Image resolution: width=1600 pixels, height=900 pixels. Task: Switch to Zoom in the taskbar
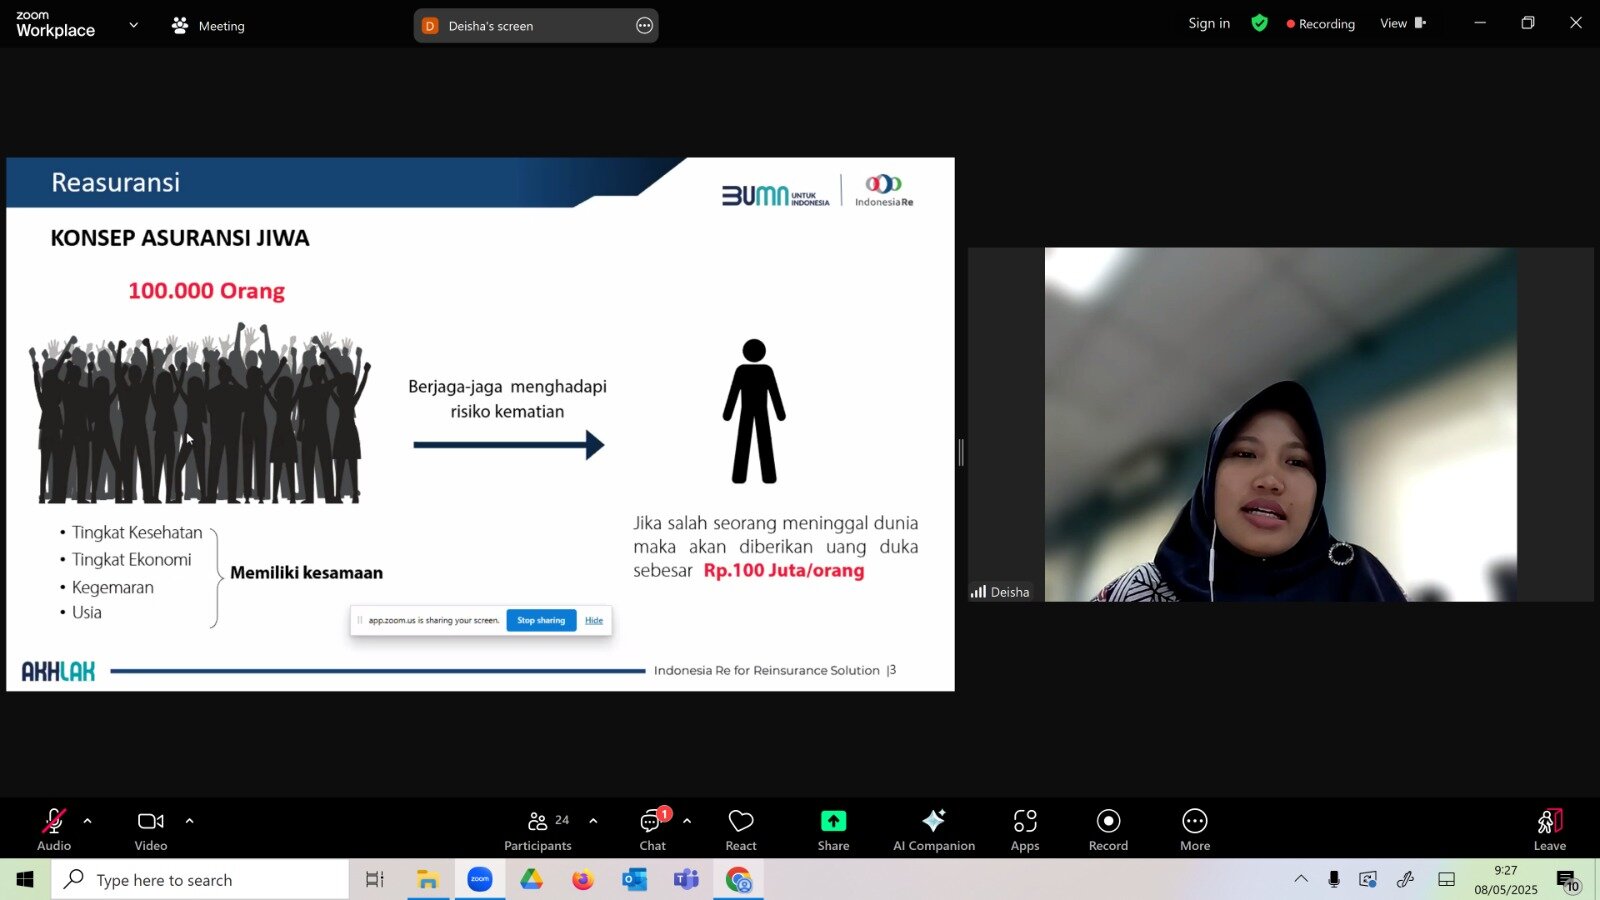(x=480, y=880)
